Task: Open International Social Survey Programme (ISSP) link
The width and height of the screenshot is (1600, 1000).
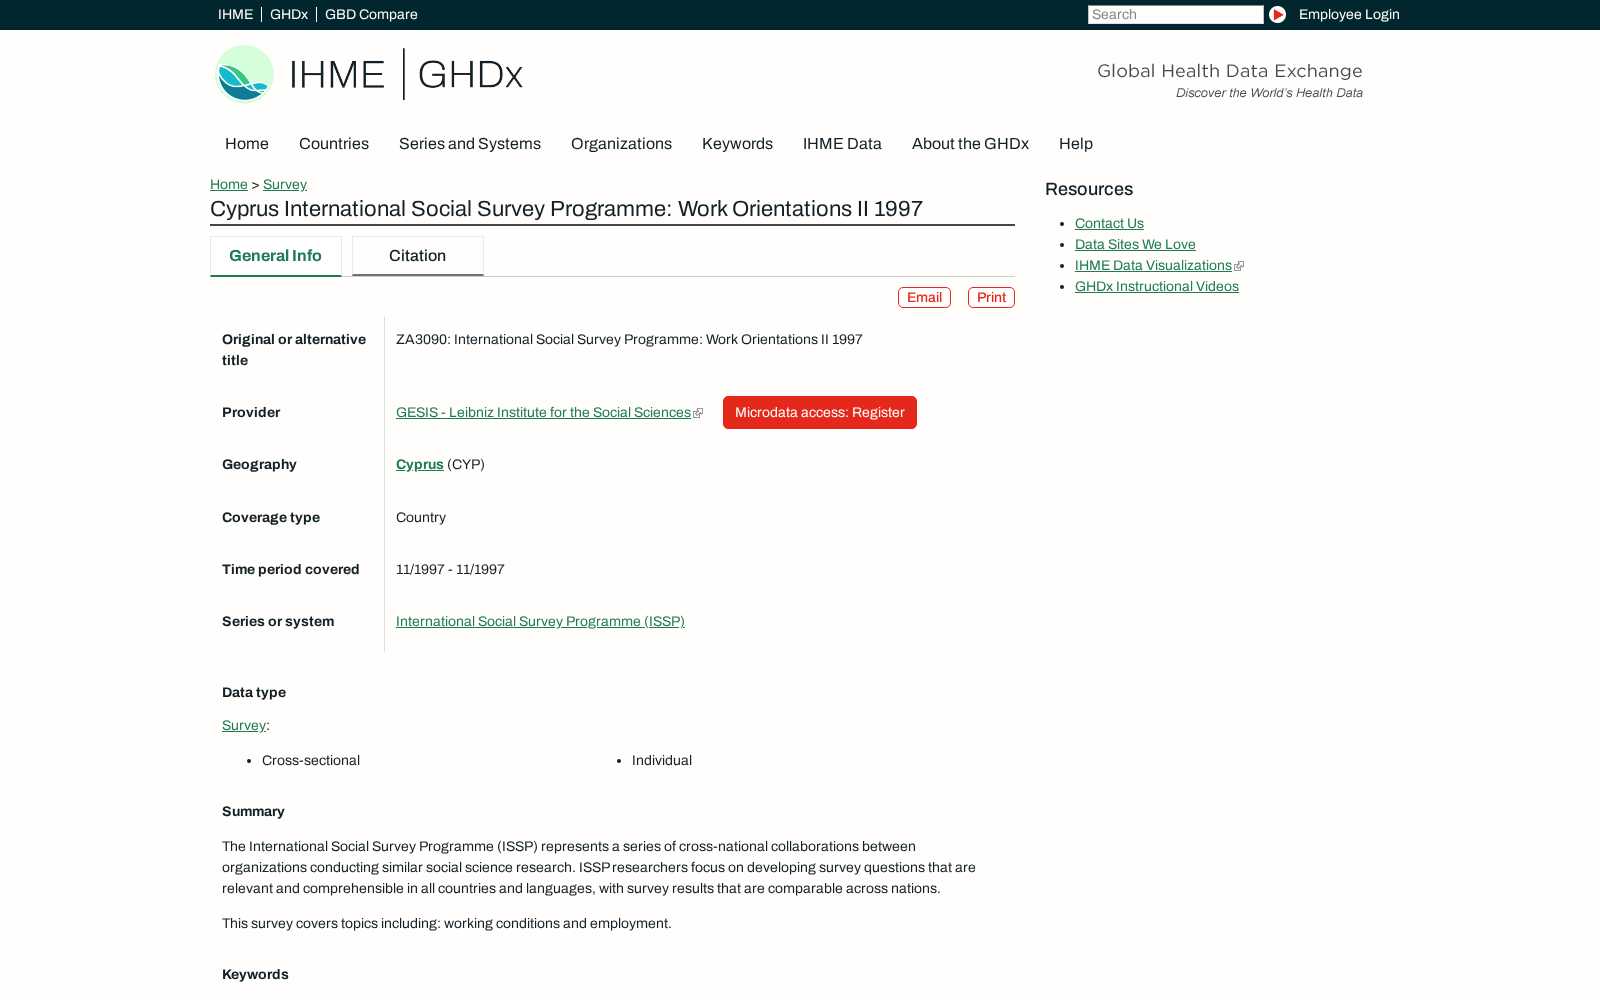Action: pyautogui.click(x=540, y=622)
